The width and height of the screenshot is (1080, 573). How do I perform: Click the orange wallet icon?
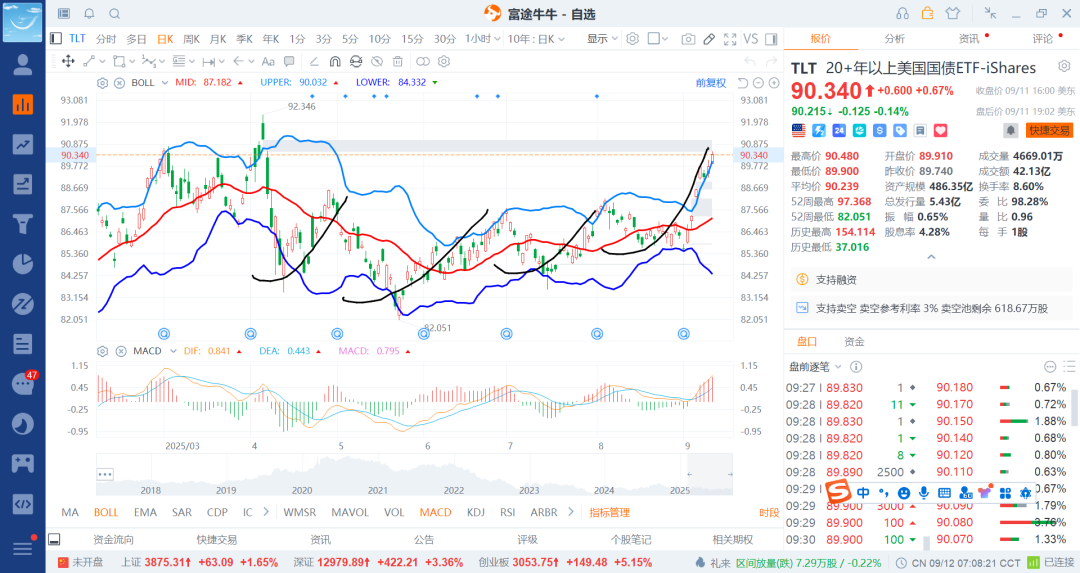pyautogui.click(x=927, y=13)
